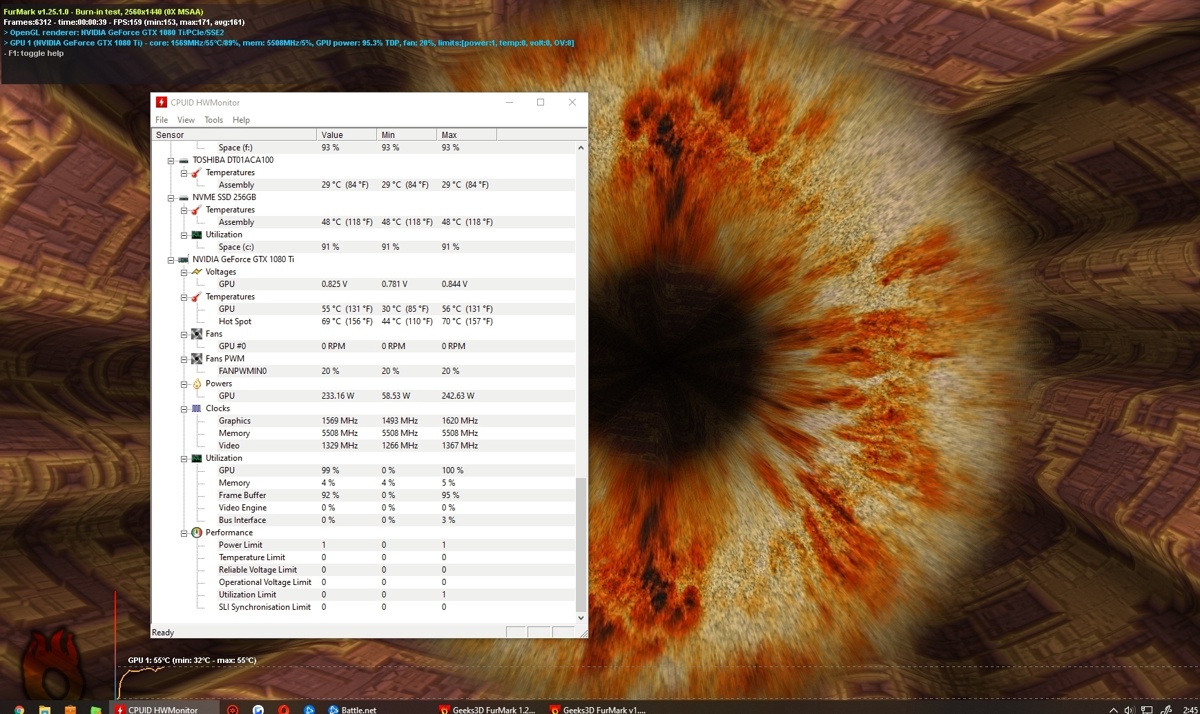Click the fan icon beside Fans PWM
This screenshot has width=1200, height=714.
click(197, 359)
